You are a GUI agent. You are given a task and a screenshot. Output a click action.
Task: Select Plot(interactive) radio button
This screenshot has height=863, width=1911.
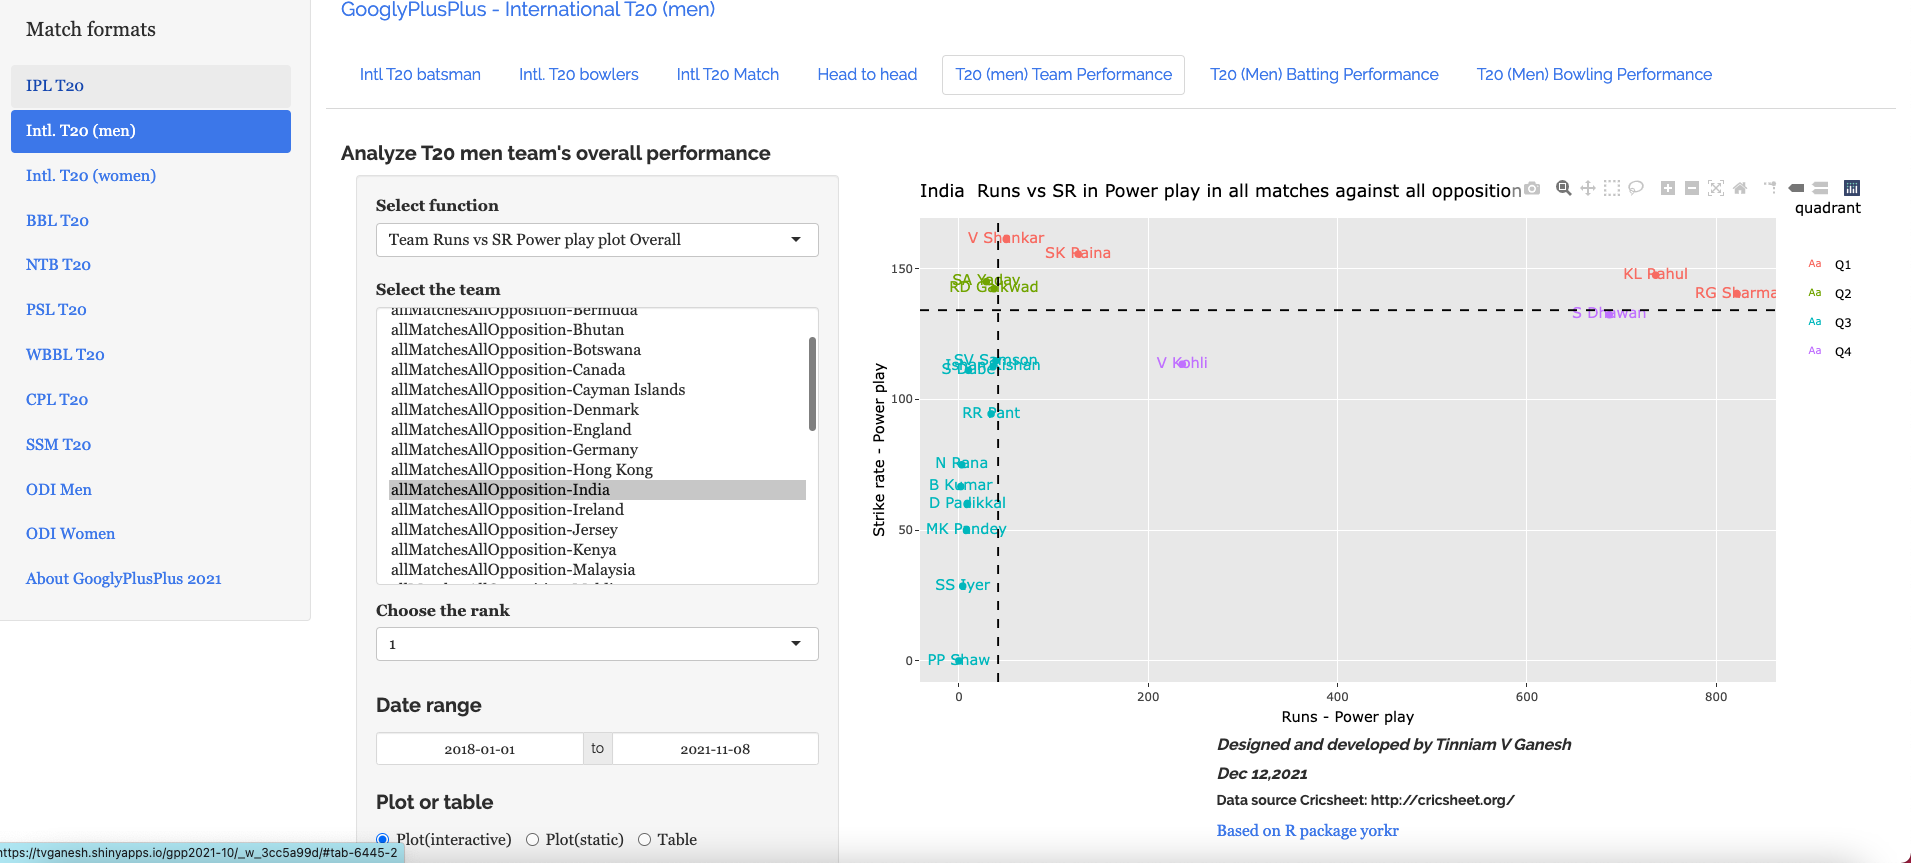[383, 840]
